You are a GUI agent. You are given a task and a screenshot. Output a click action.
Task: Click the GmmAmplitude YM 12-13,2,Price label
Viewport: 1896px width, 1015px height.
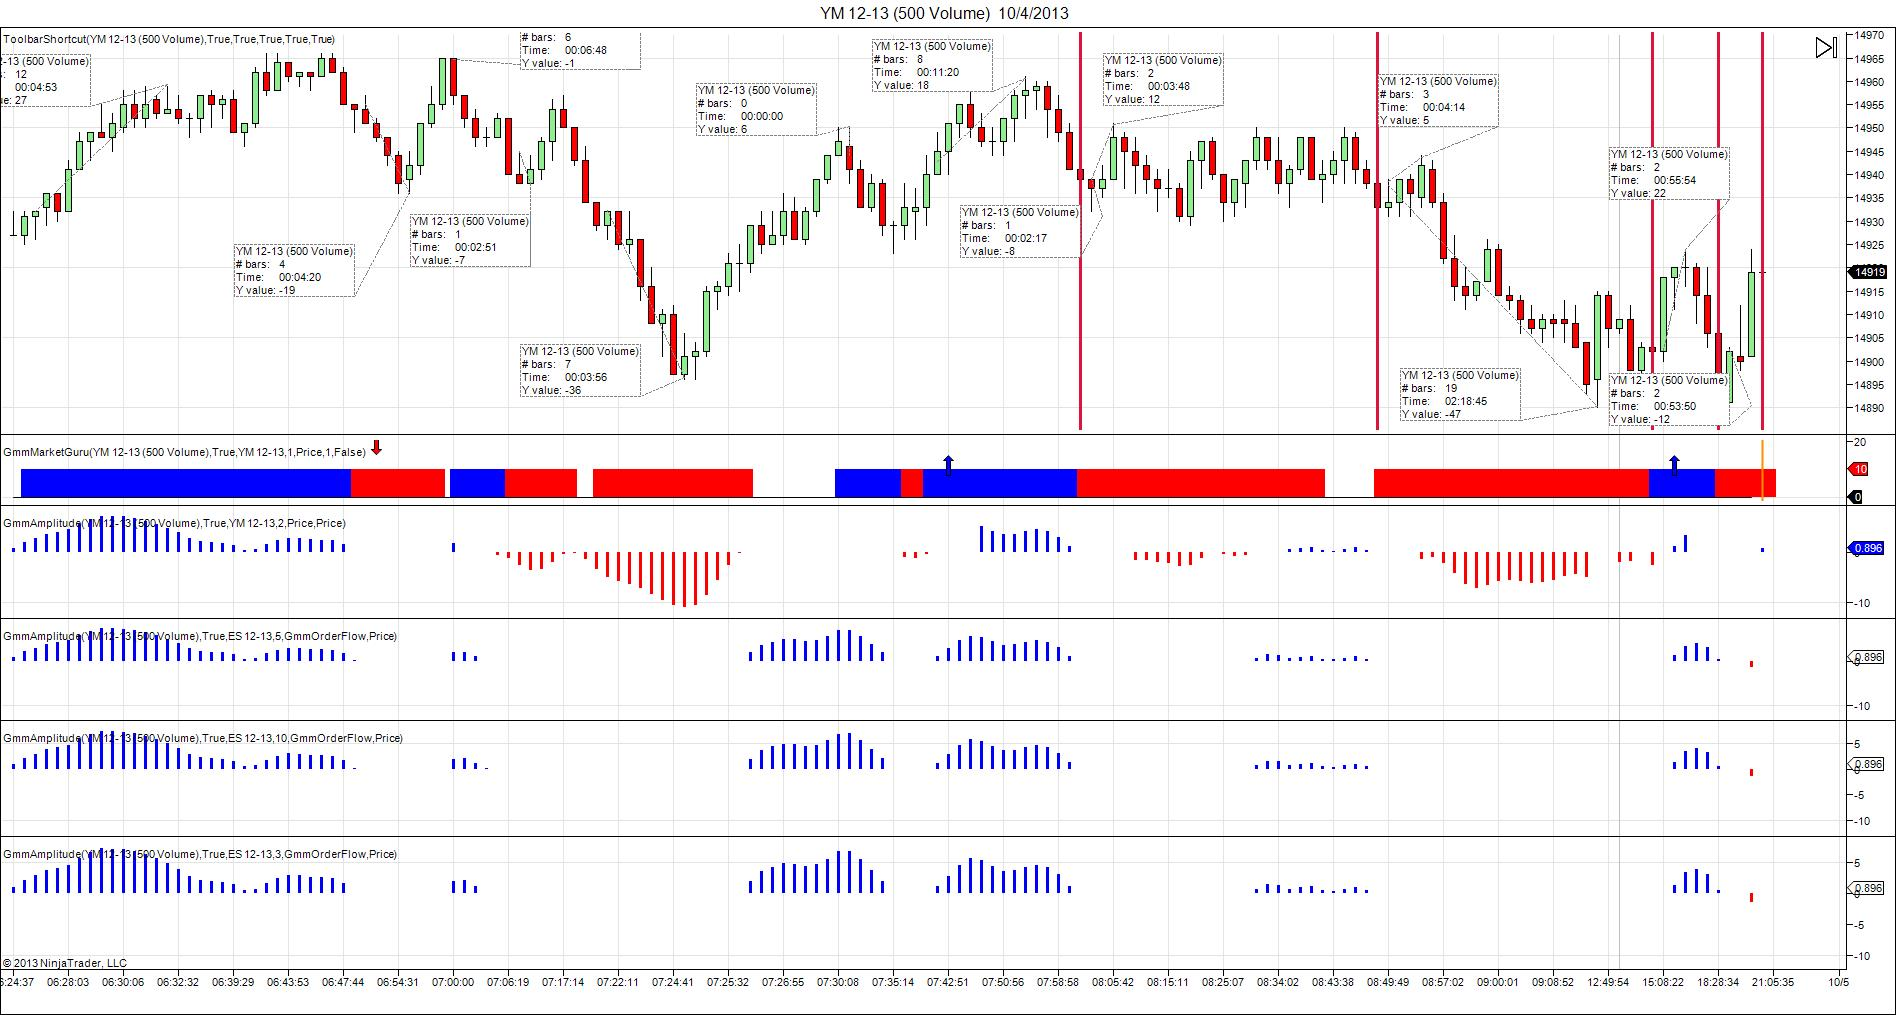(x=175, y=523)
